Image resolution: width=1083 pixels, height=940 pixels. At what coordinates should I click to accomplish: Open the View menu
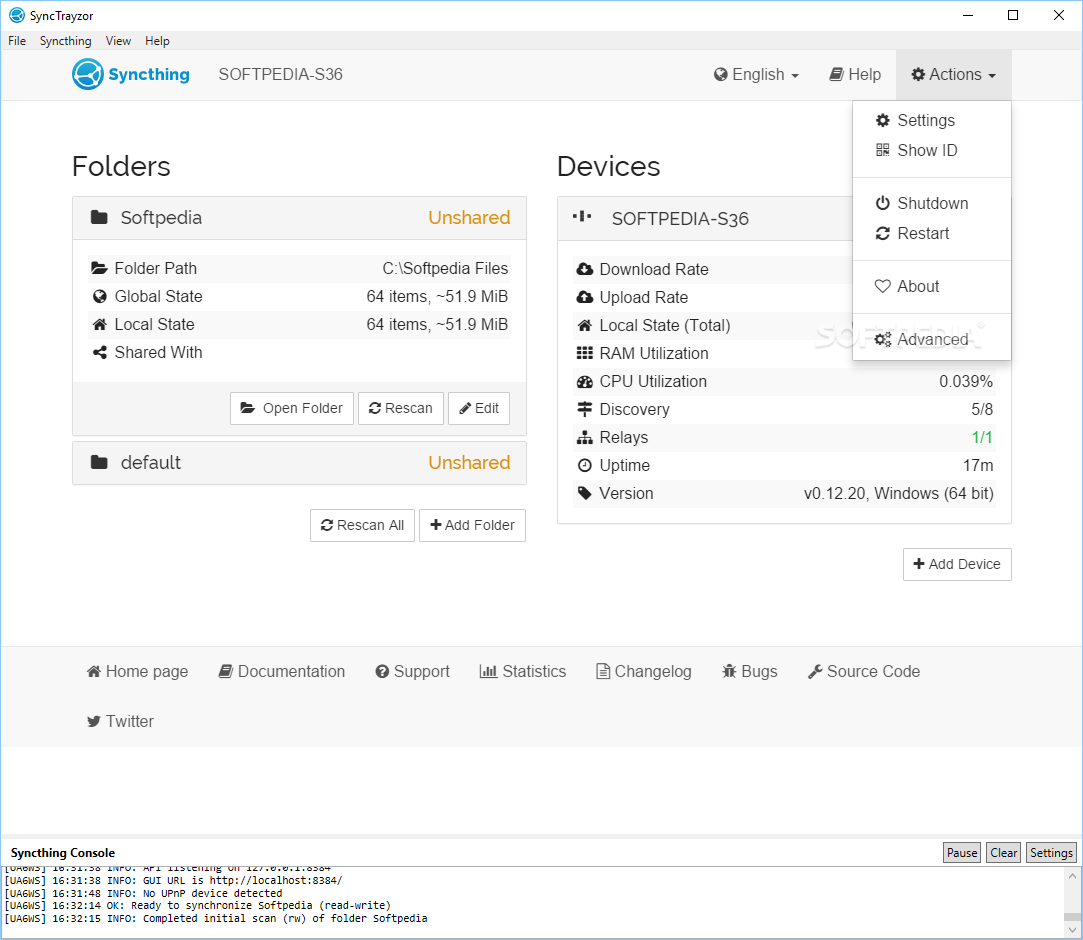pos(118,41)
